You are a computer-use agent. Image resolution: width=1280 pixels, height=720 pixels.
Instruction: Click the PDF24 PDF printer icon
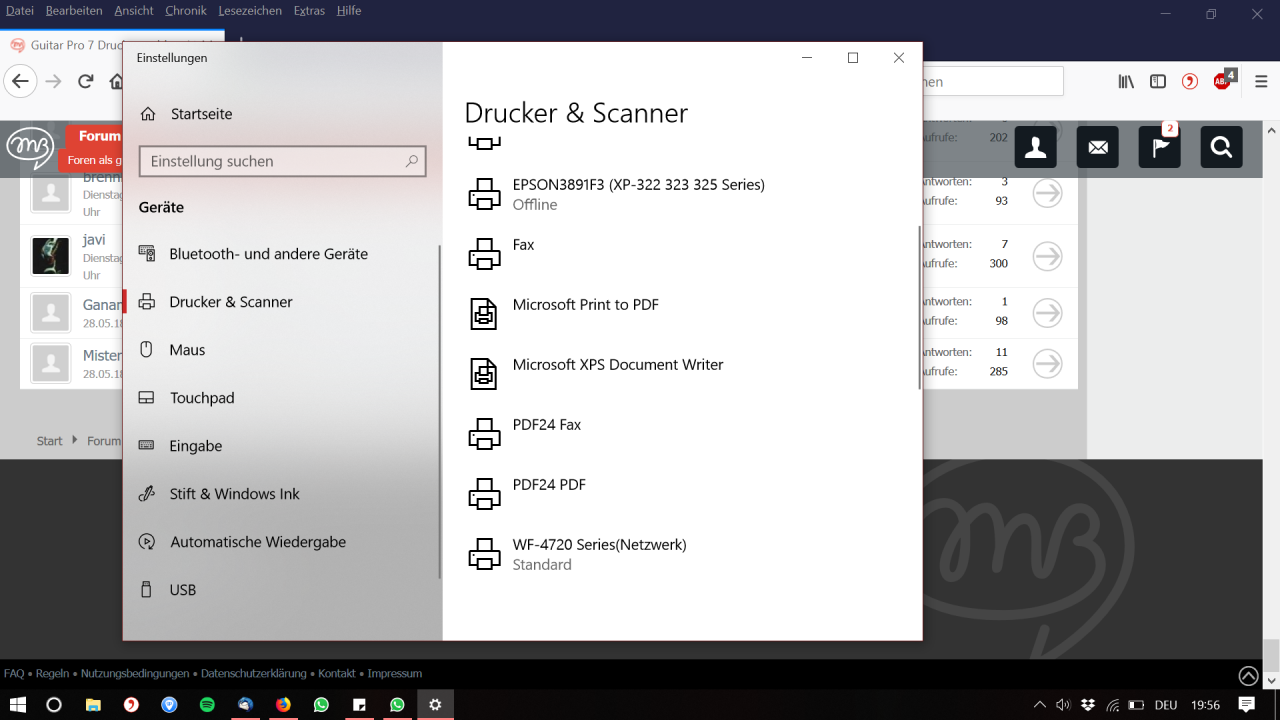(484, 494)
